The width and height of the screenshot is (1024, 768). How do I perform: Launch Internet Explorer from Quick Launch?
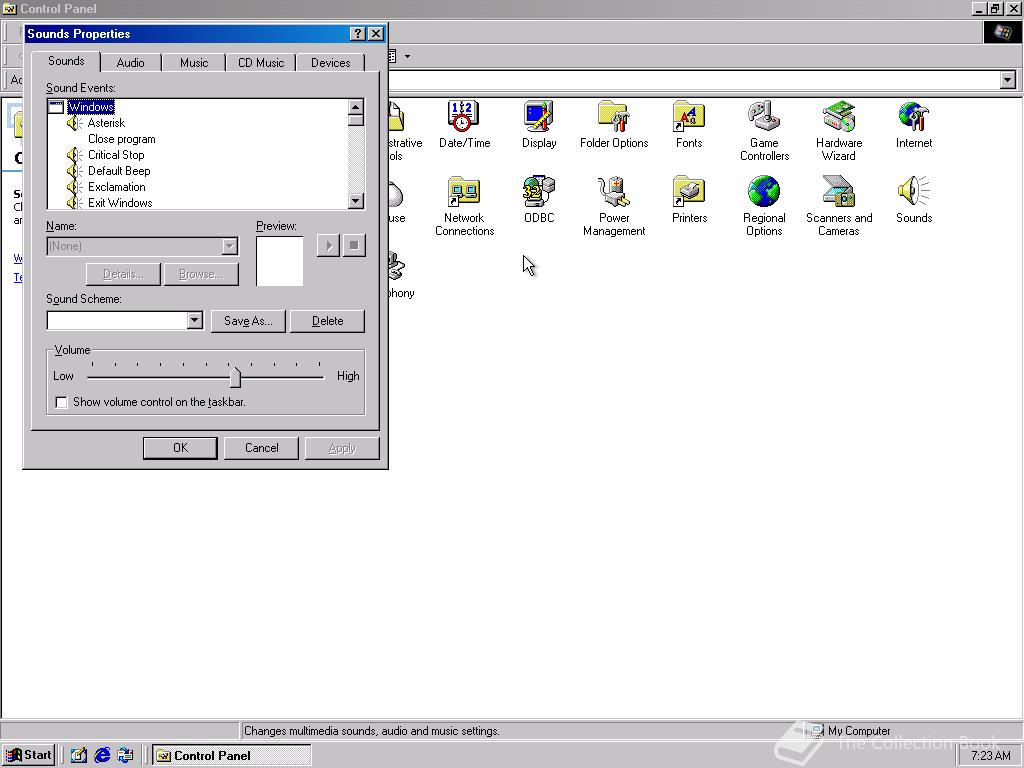102,755
